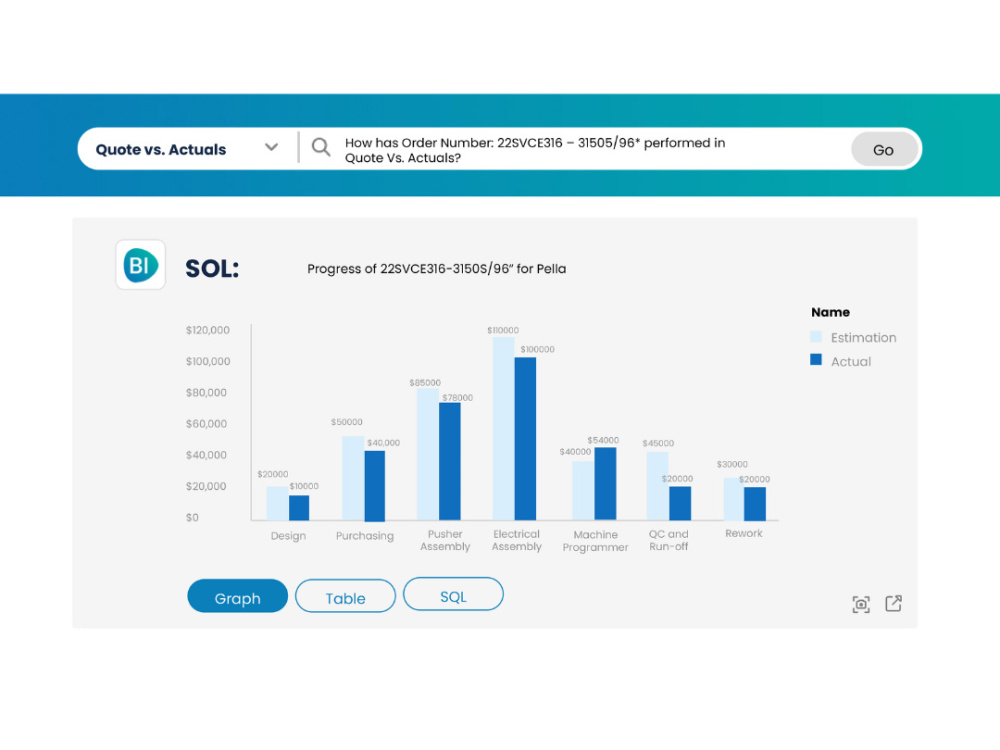
Task: Select the Electrical Assembly actual bar at $100000
Action: pyautogui.click(x=526, y=439)
